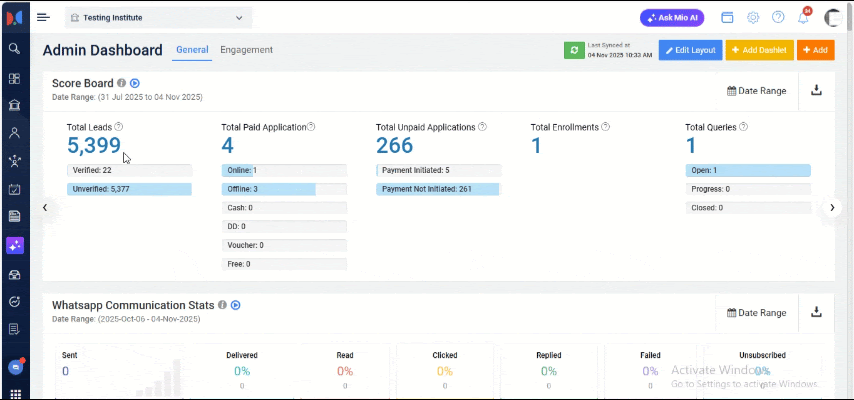
Task: Click the settings gear in the top bar
Action: tap(753, 18)
